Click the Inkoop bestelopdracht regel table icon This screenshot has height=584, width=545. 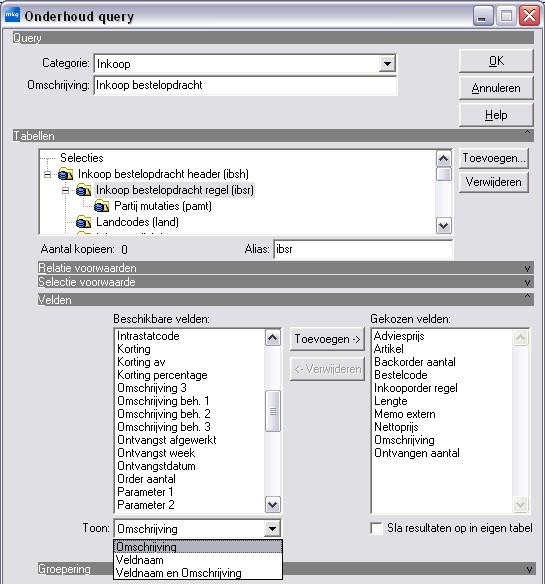coord(83,190)
